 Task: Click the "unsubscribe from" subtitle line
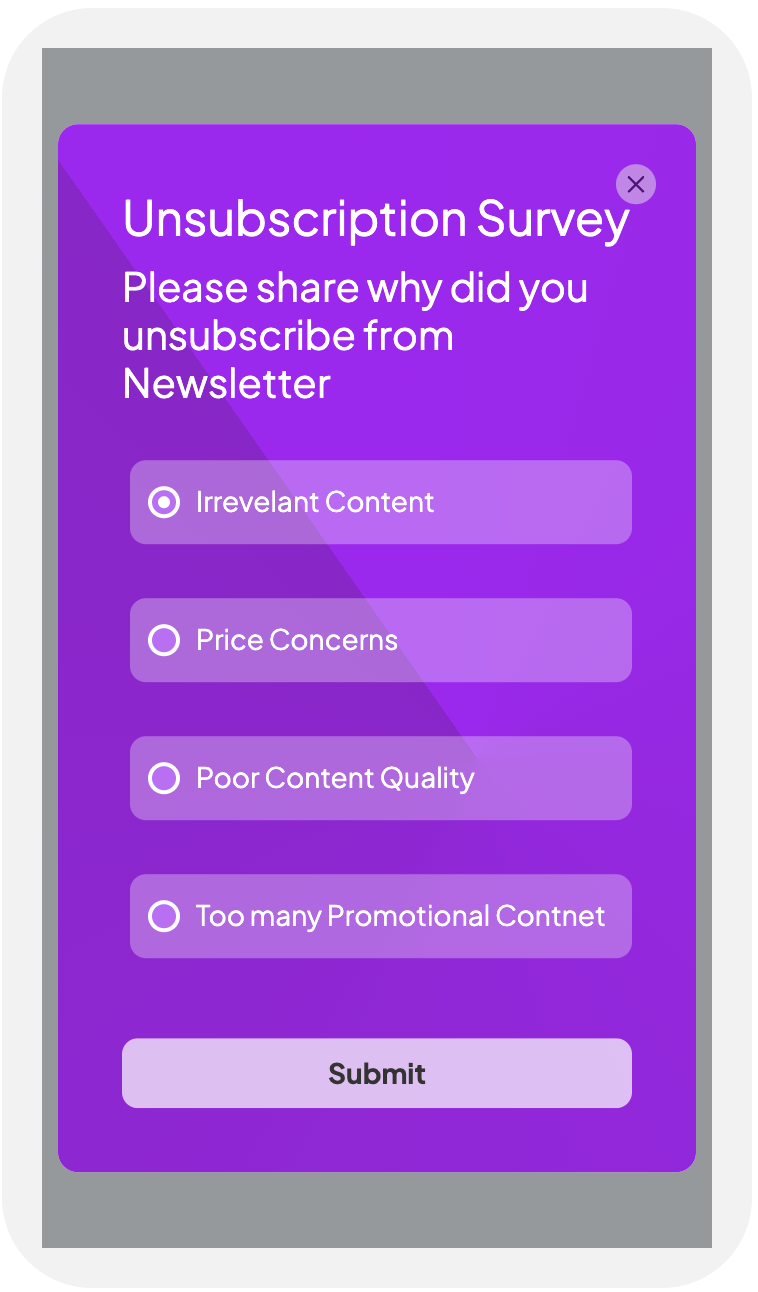click(288, 336)
